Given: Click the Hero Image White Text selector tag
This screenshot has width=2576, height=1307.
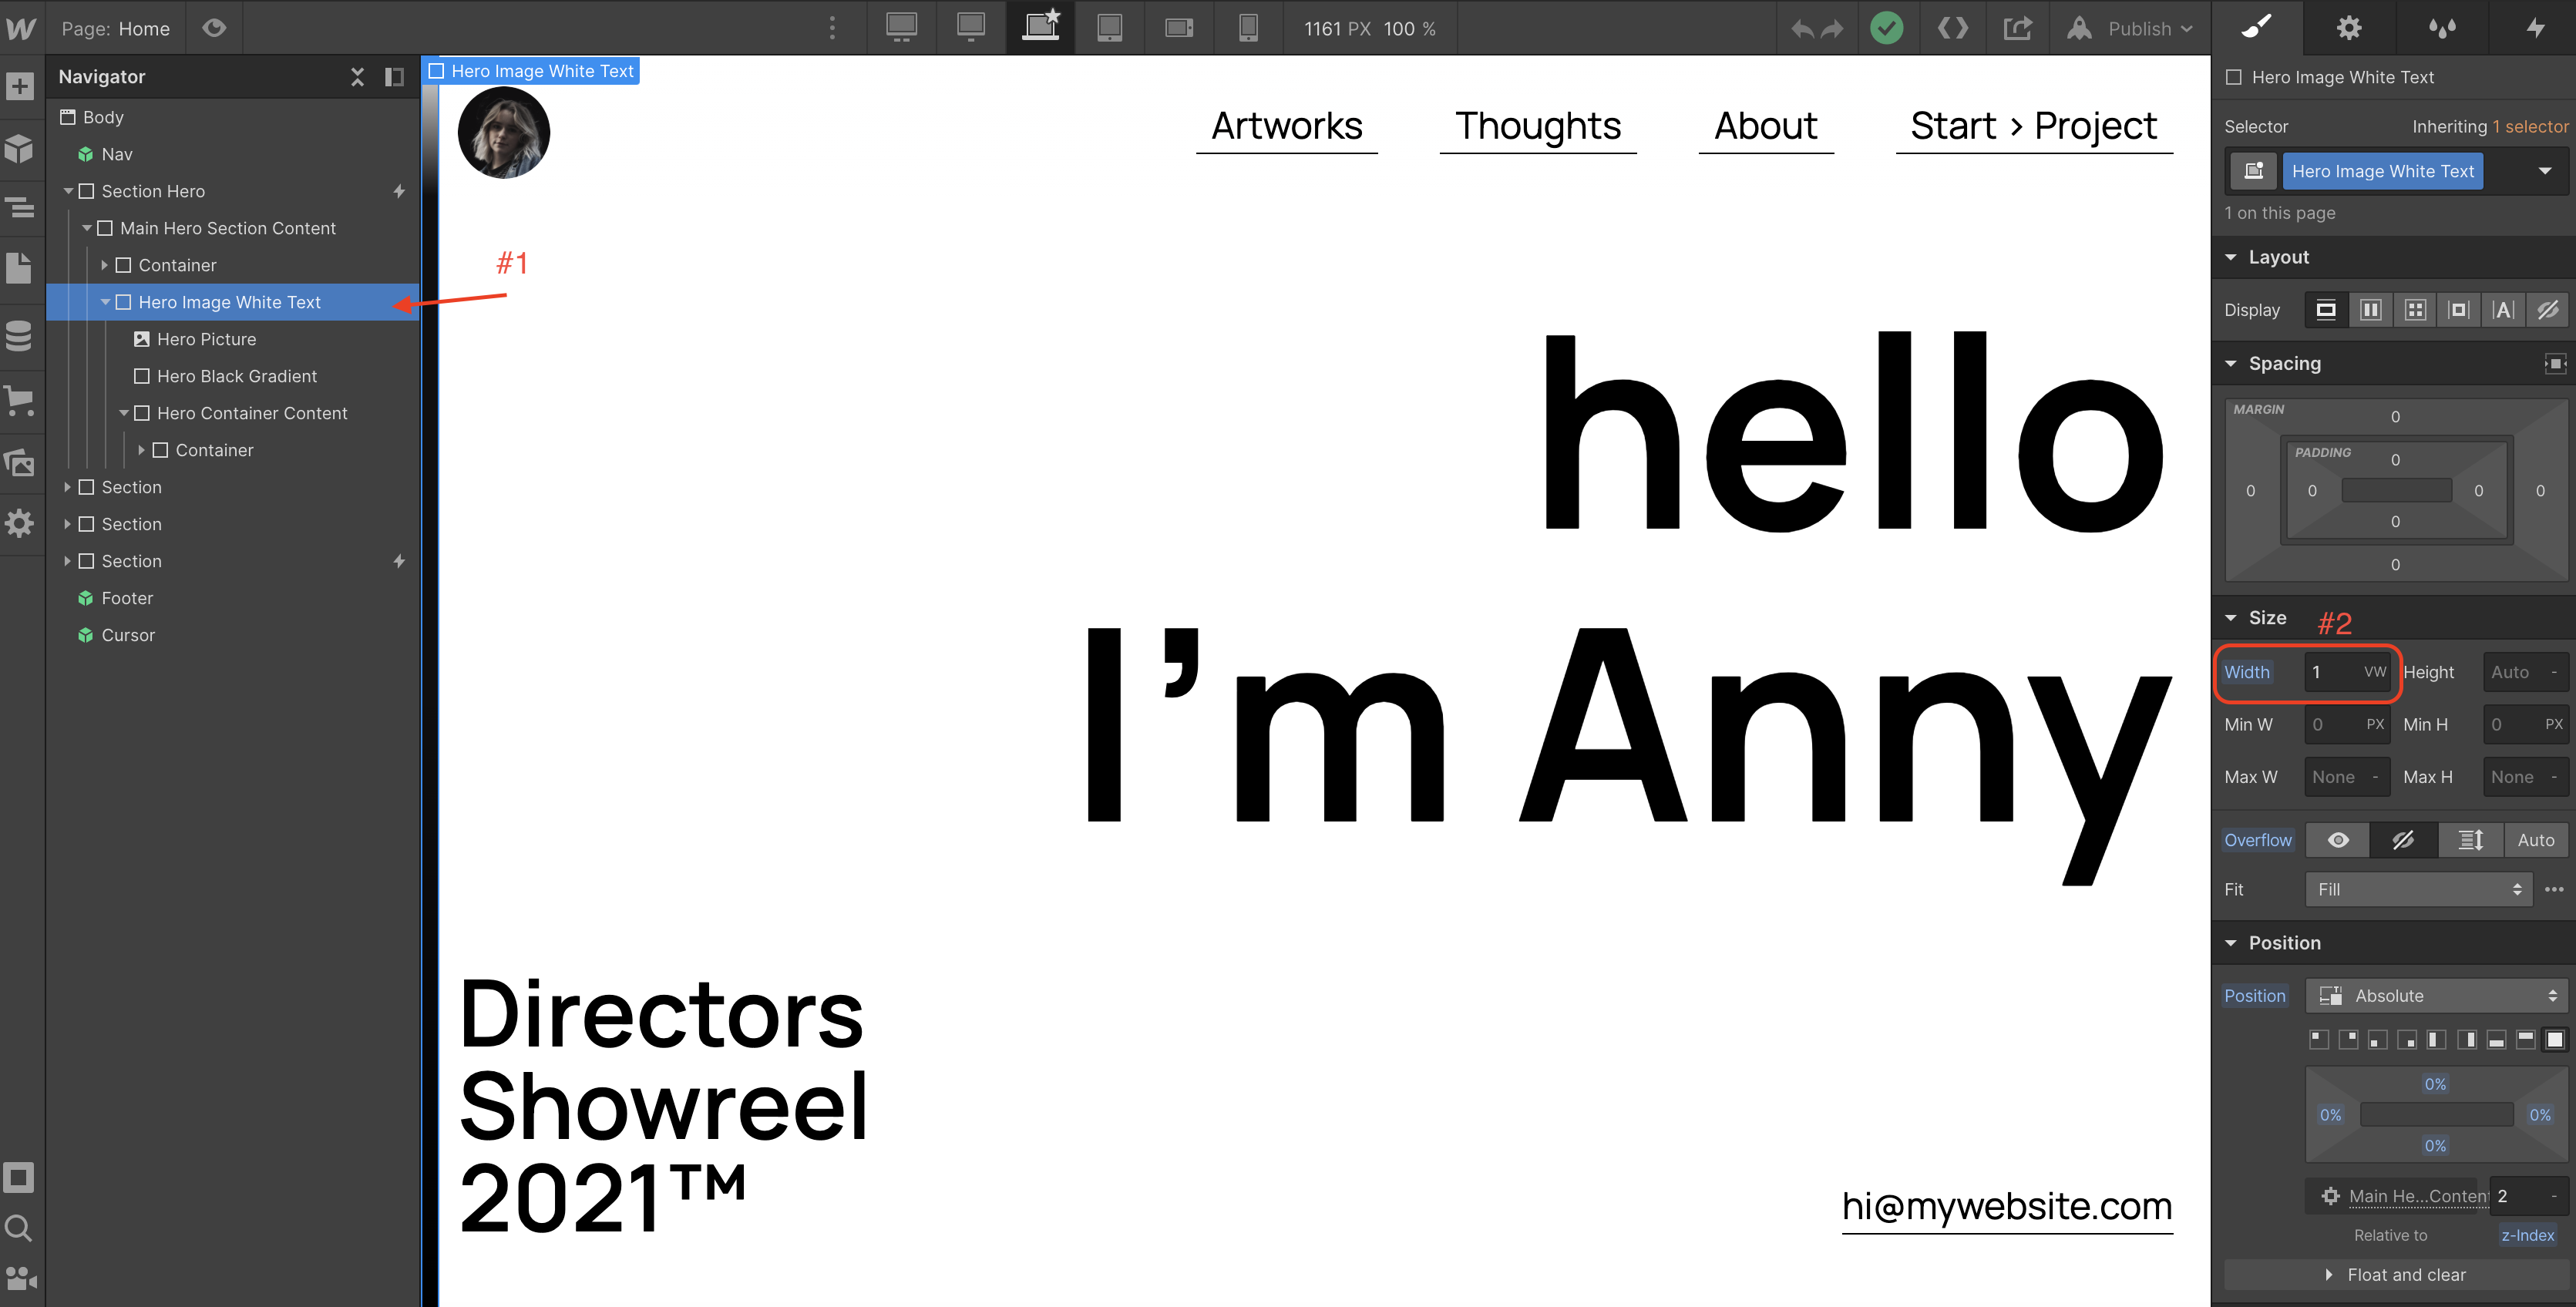Looking at the screenshot, I should [2382, 171].
